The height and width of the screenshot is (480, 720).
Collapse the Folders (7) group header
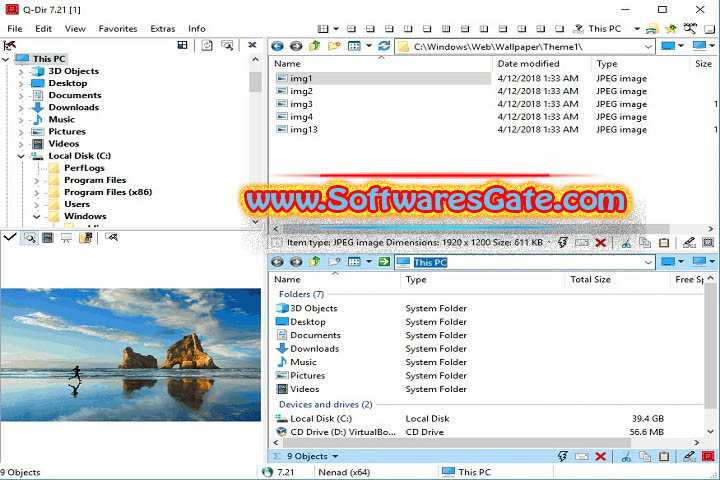click(301, 294)
